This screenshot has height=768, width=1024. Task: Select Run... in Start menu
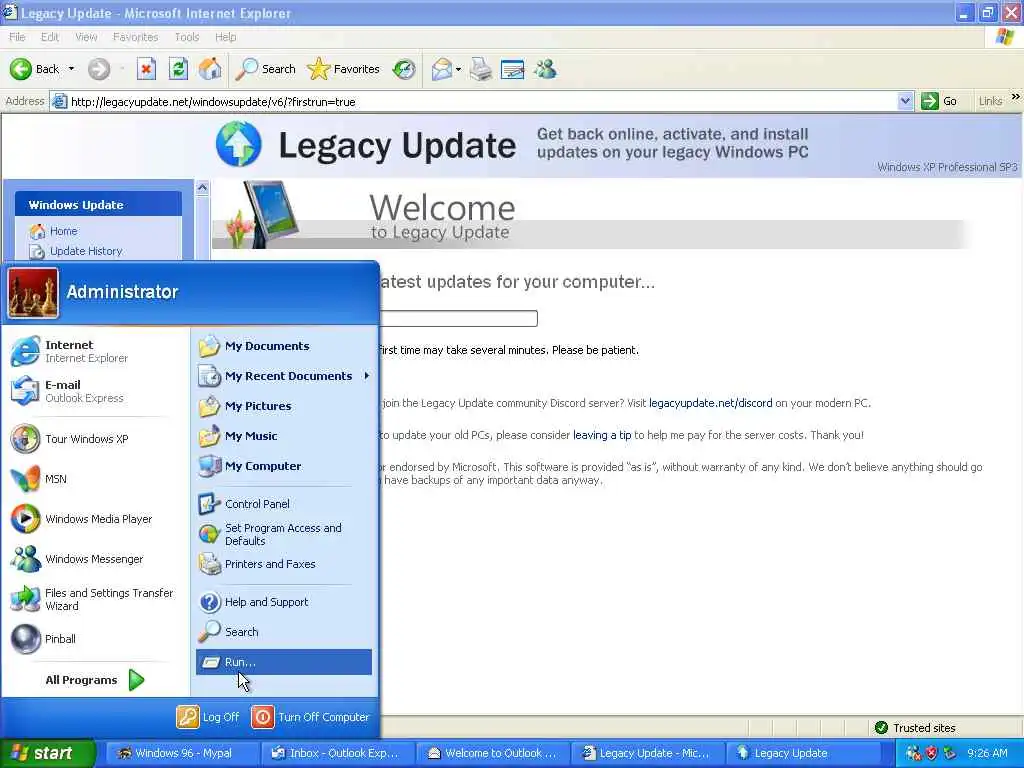pyautogui.click(x=284, y=662)
